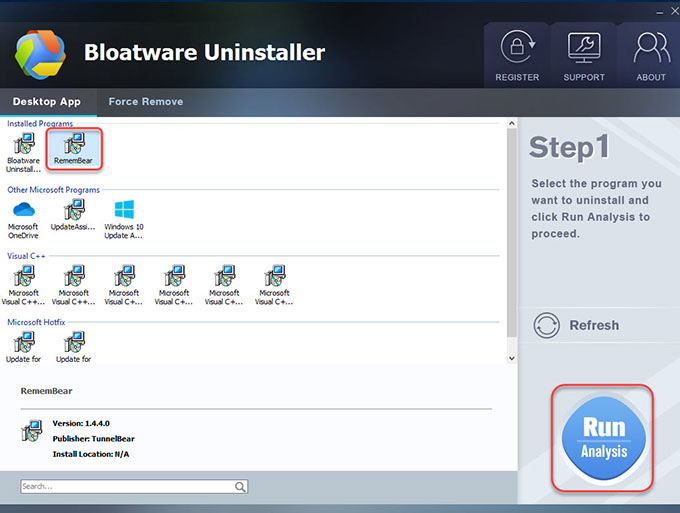Click the SUPPORT label
The image size is (680, 513).
click(584, 77)
